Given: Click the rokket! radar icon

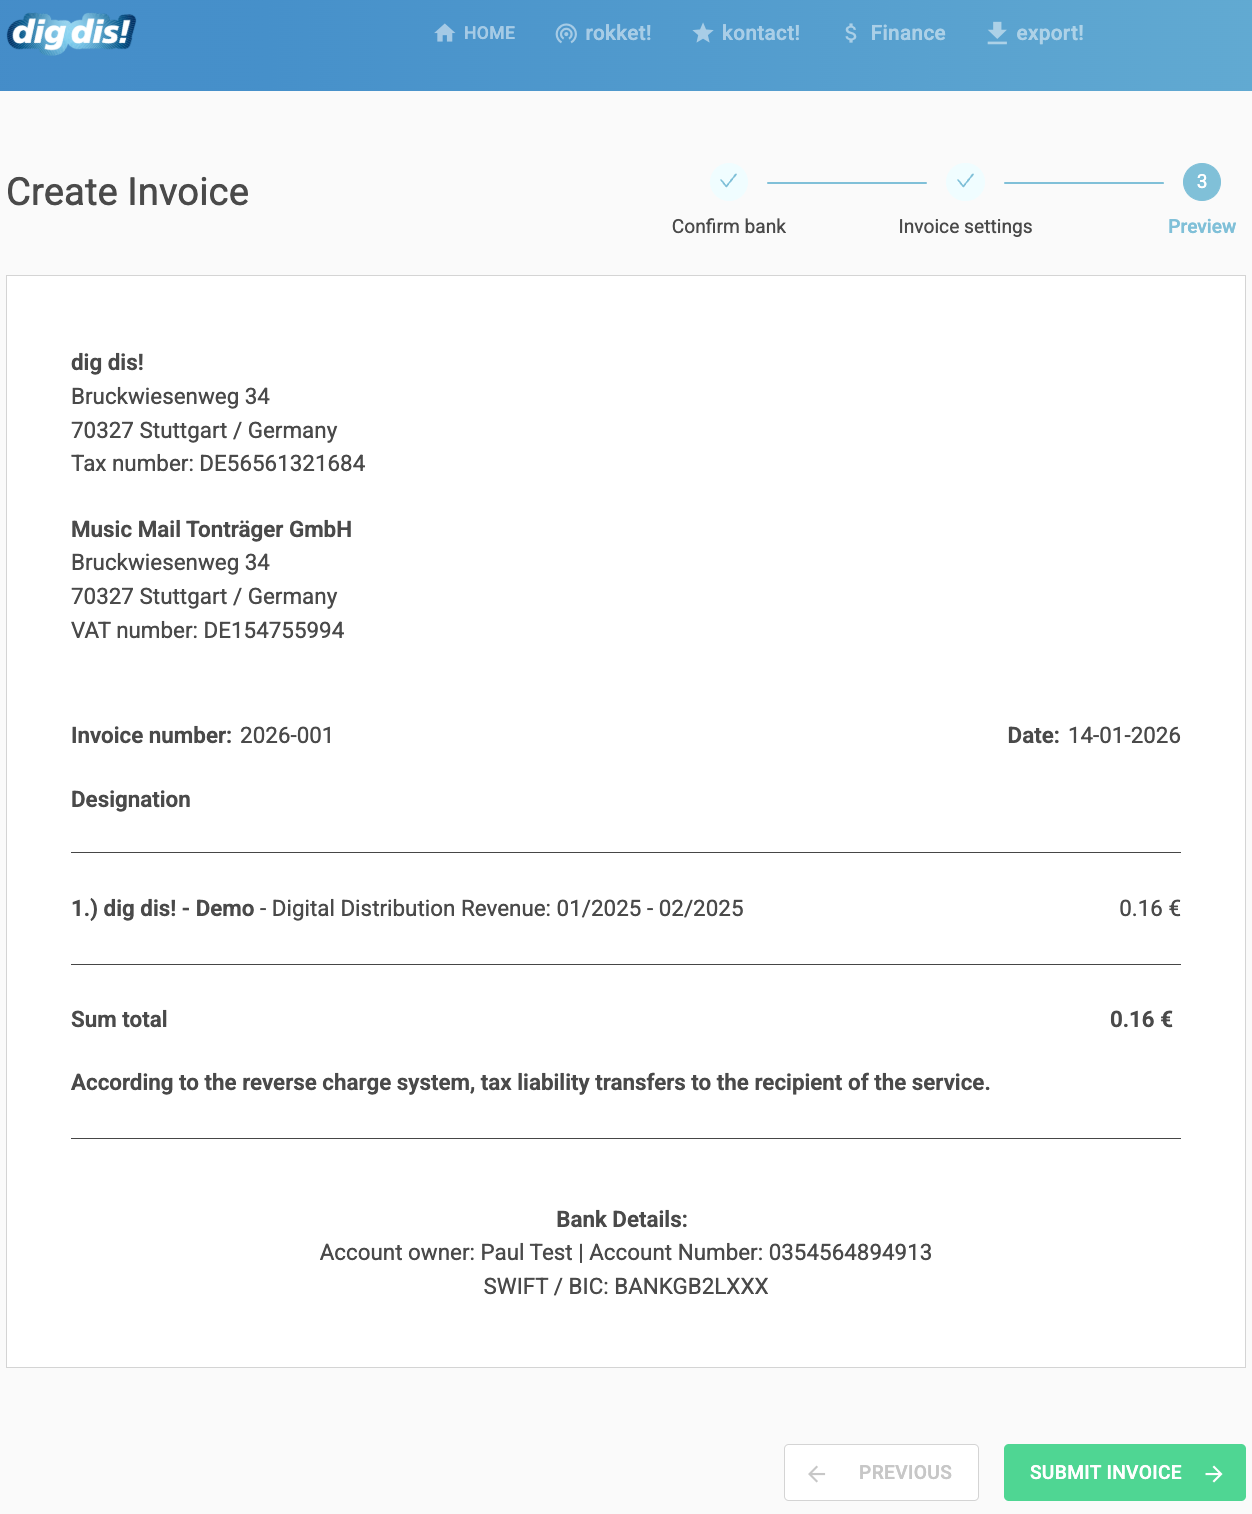Looking at the screenshot, I should (x=566, y=34).
